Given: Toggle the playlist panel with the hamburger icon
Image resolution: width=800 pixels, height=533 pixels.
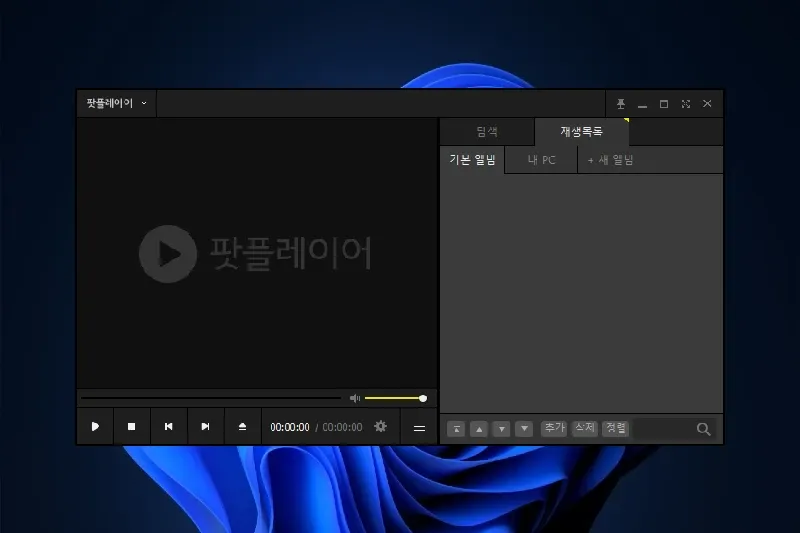Looking at the screenshot, I should (x=419, y=428).
